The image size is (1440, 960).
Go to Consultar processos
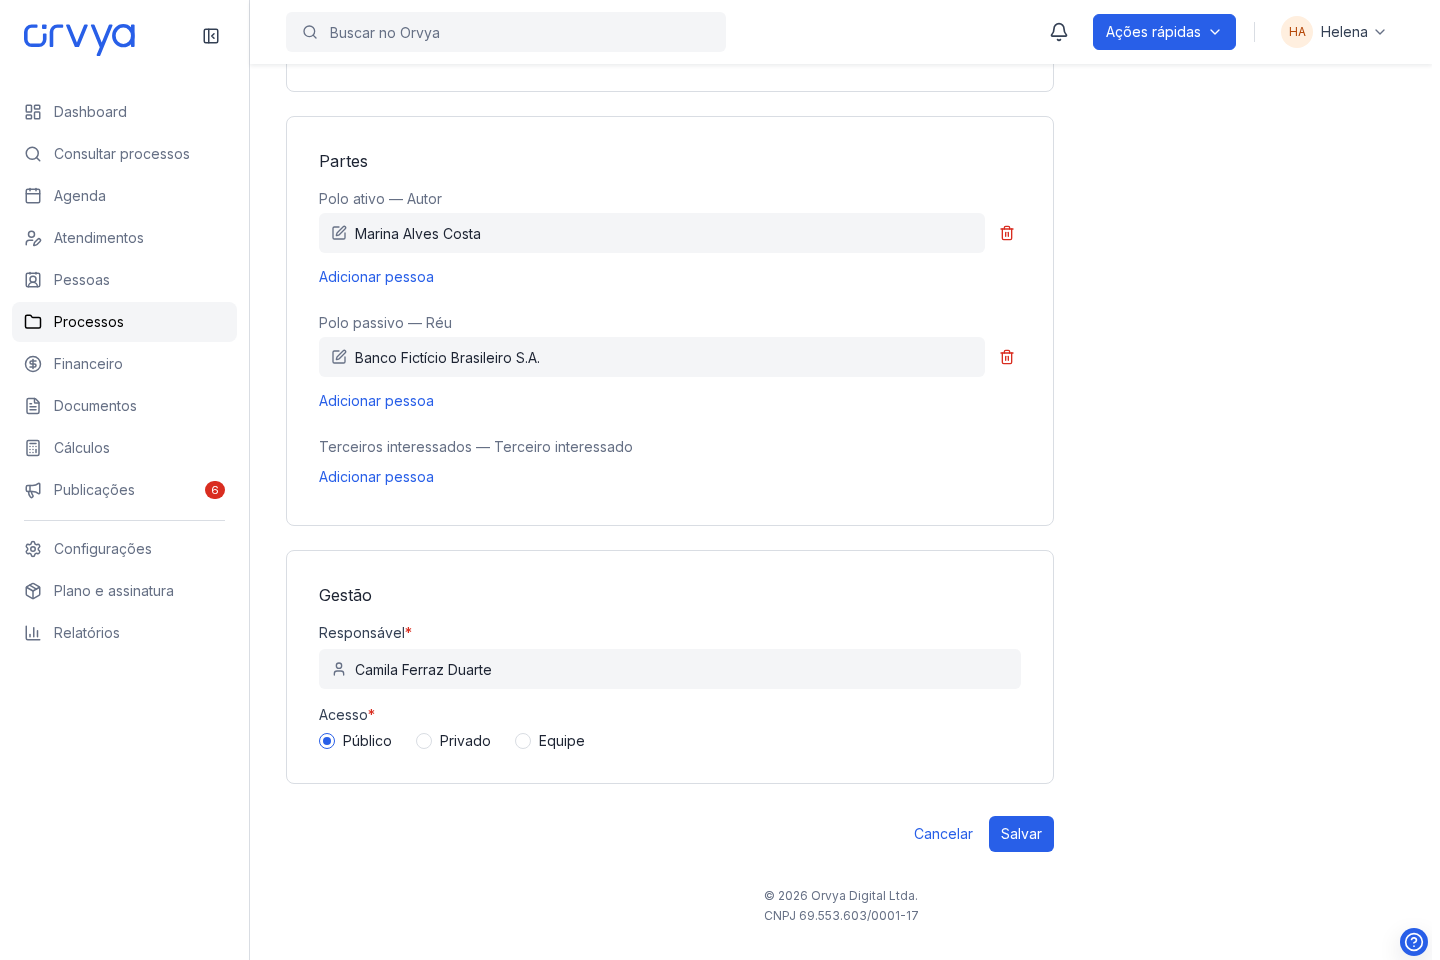pos(124,154)
